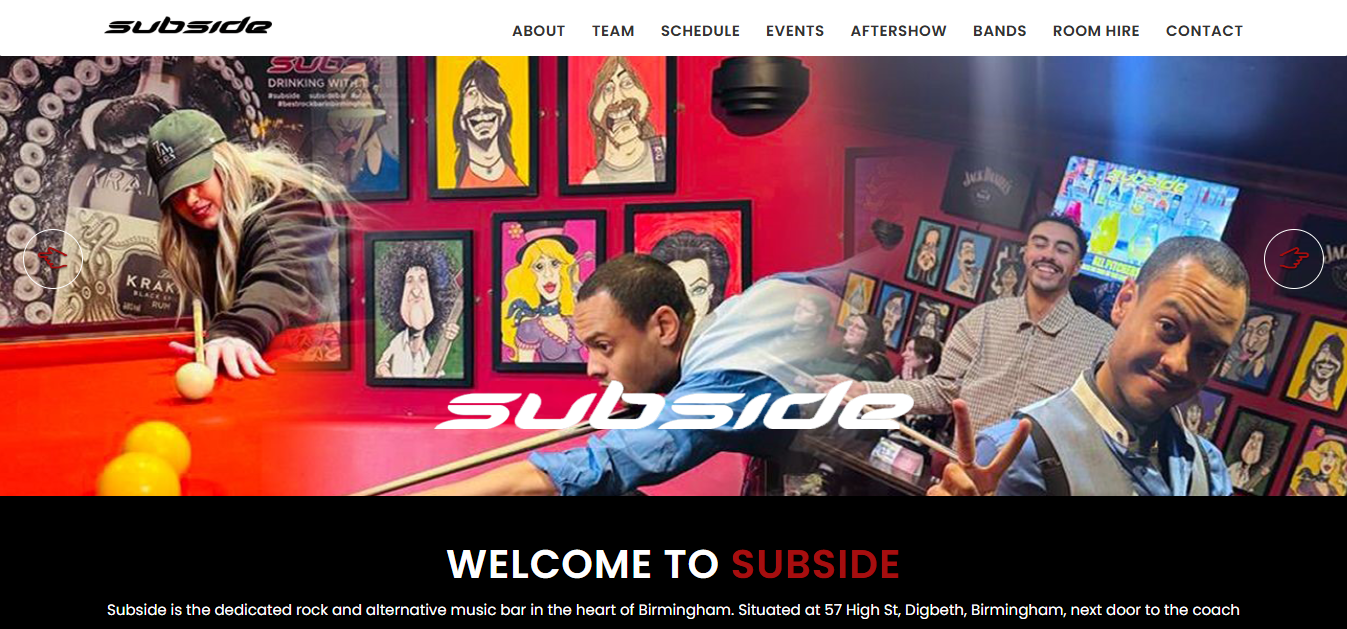Go to the CONTACT page

click(1204, 31)
